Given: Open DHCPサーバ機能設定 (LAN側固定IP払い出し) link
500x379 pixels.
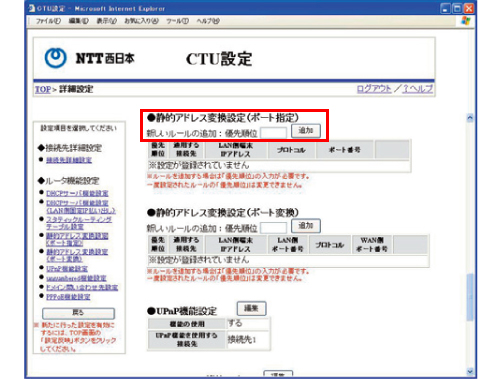Looking at the screenshot, I should [81, 207].
